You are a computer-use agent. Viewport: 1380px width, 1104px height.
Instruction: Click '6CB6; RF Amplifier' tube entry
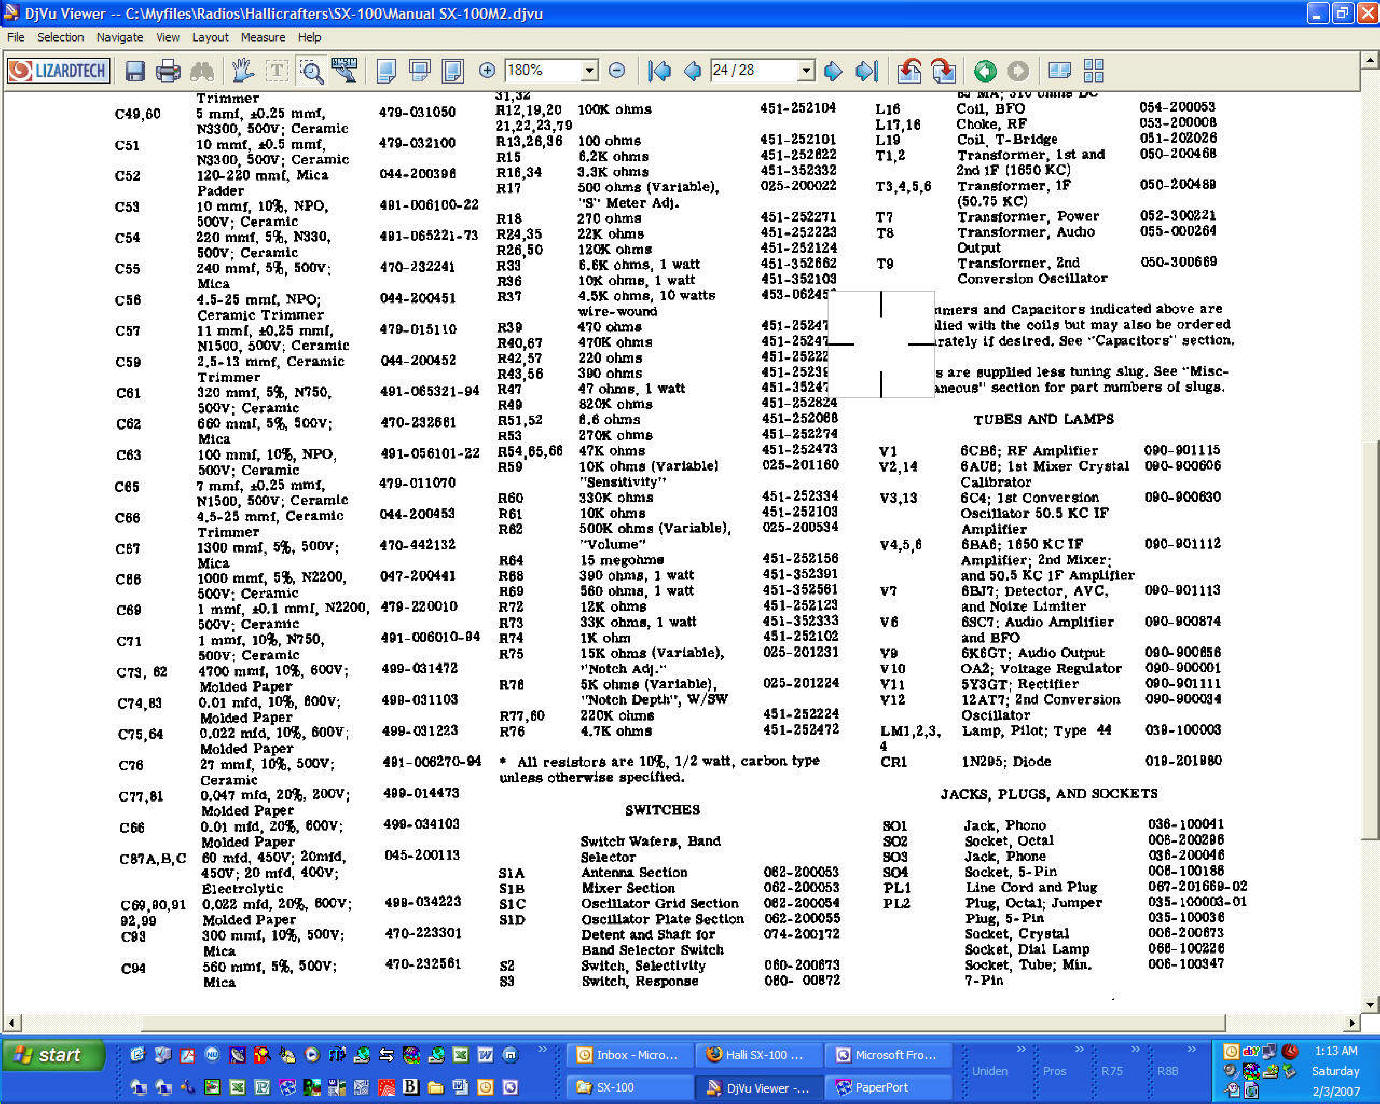point(1029,451)
